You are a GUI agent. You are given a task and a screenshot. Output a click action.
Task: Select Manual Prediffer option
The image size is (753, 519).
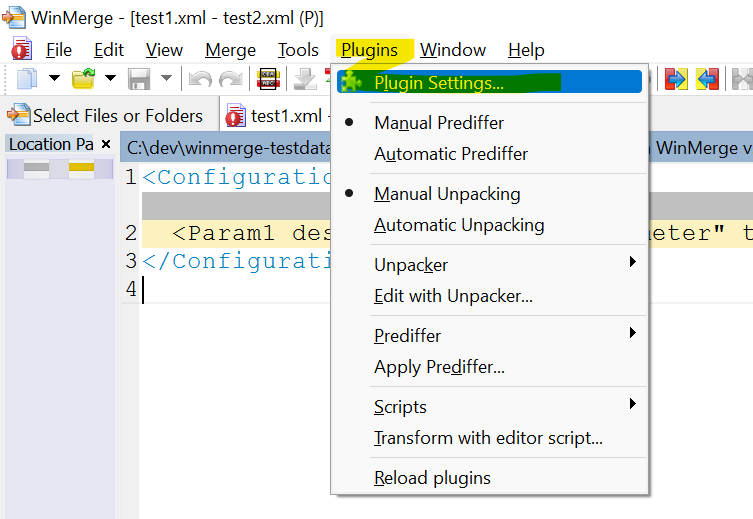point(489,123)
